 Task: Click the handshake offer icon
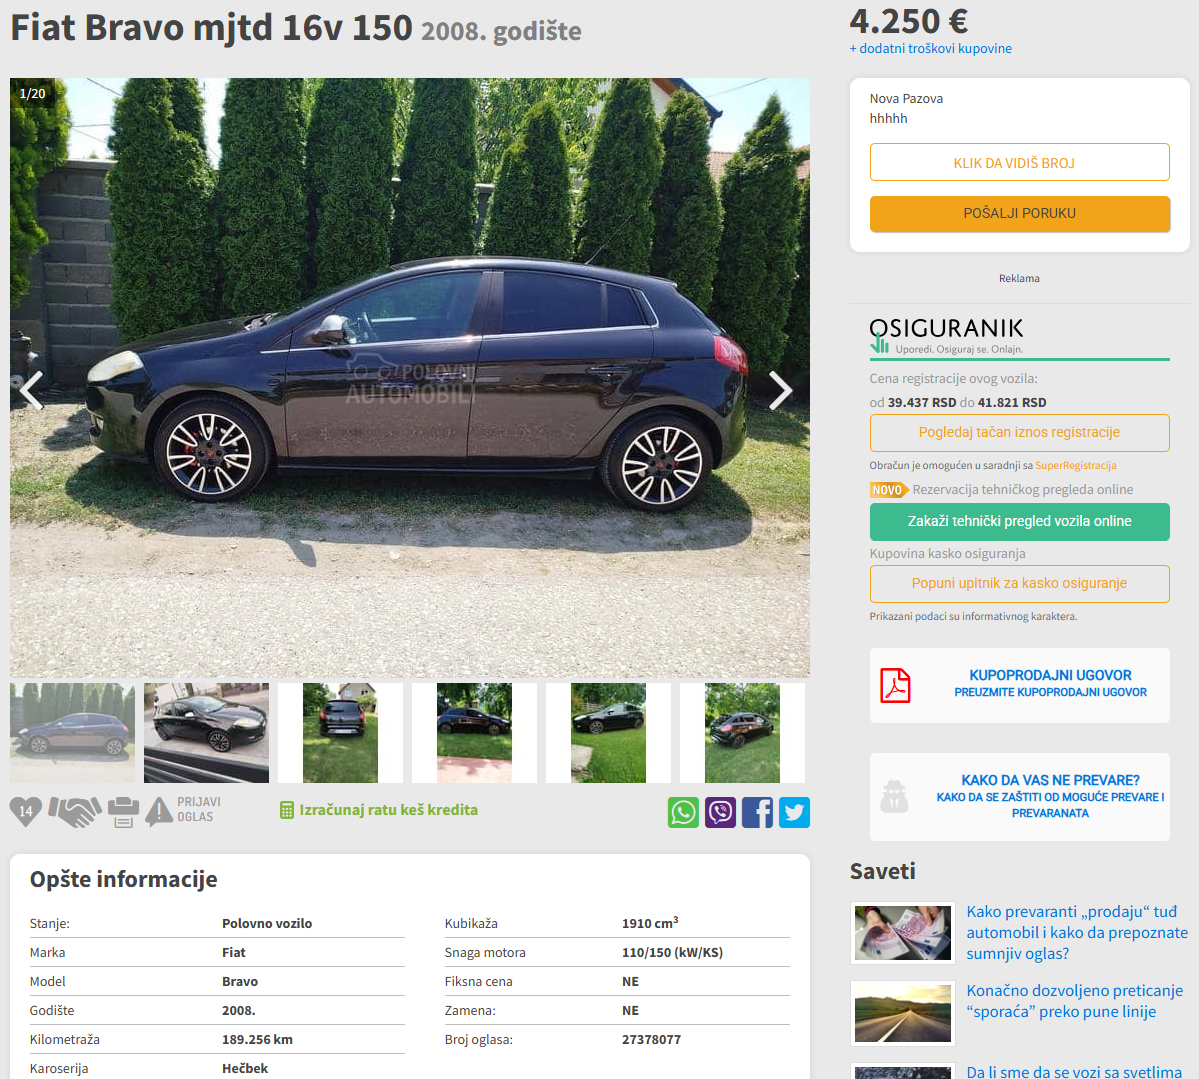[75, 811]
